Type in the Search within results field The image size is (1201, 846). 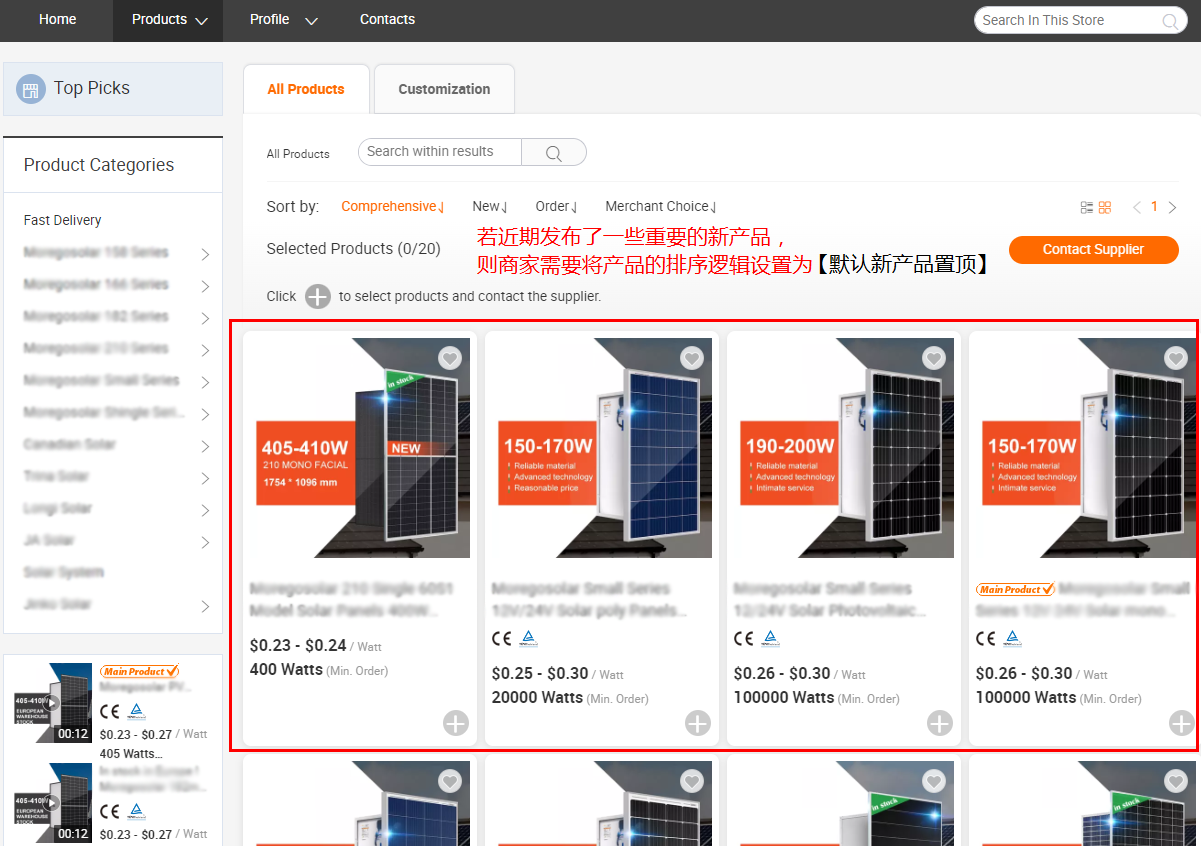click(x=440, y=152)
